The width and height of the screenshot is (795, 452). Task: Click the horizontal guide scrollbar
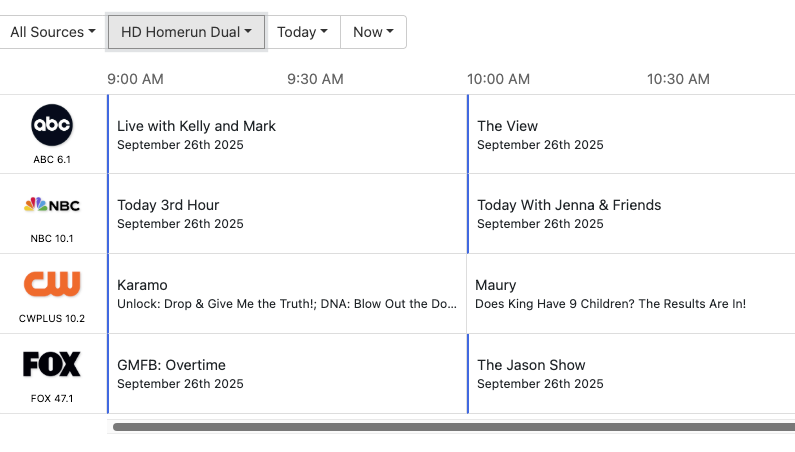pyautogui.click(x=450, y=427)
